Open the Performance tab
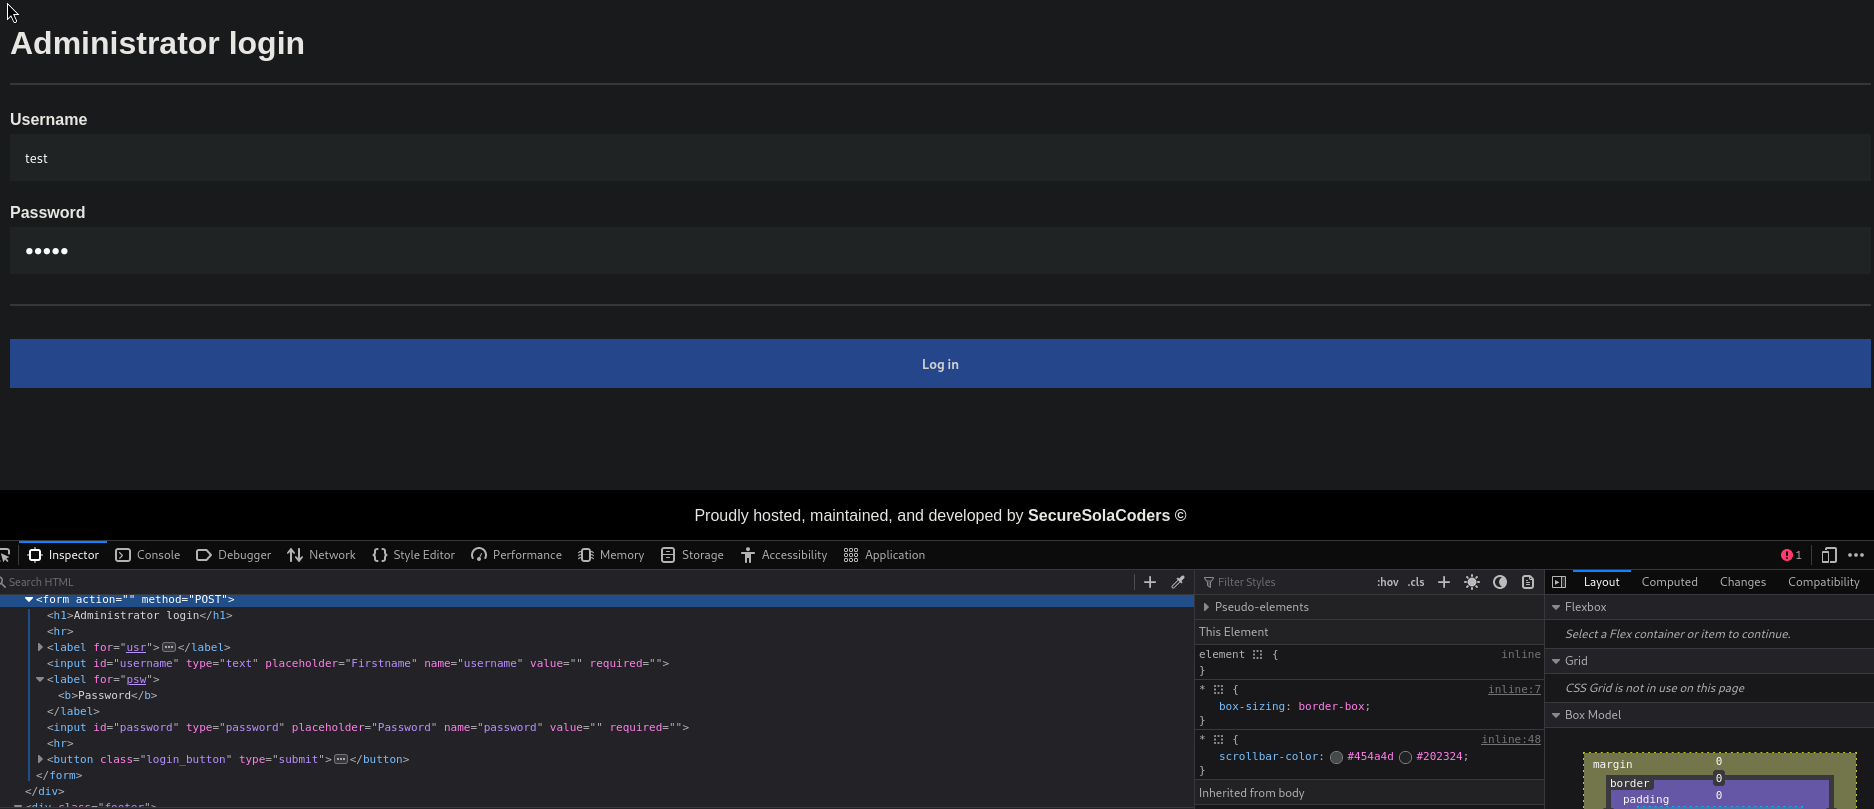Screen dimensions: 1874x809 pos(516,555)
